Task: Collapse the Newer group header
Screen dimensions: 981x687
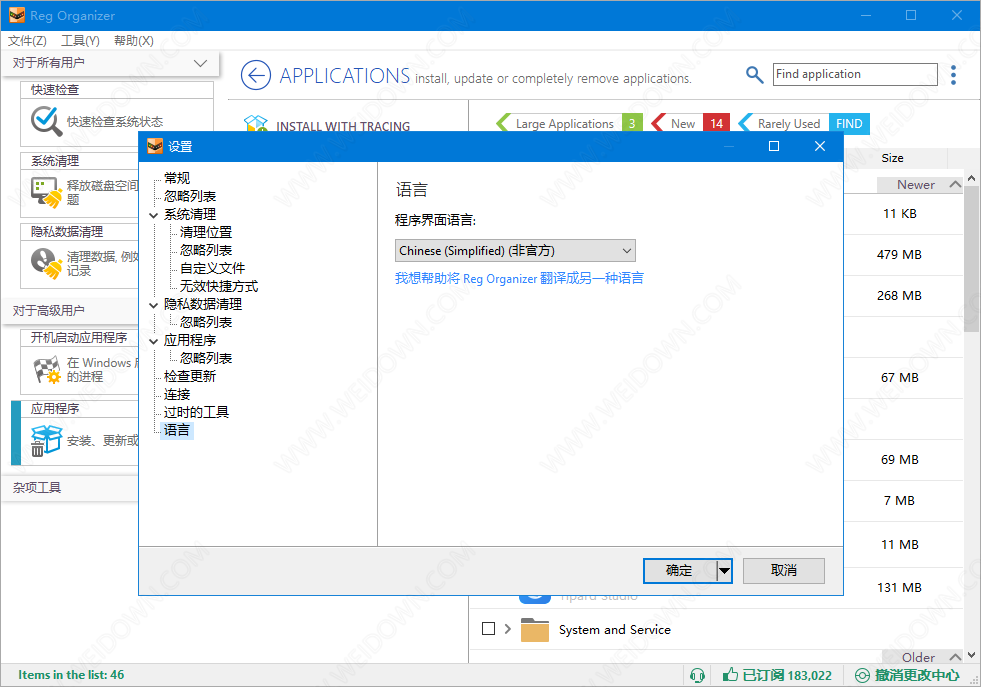Action: pyautogui.click(x=955, y=184)
